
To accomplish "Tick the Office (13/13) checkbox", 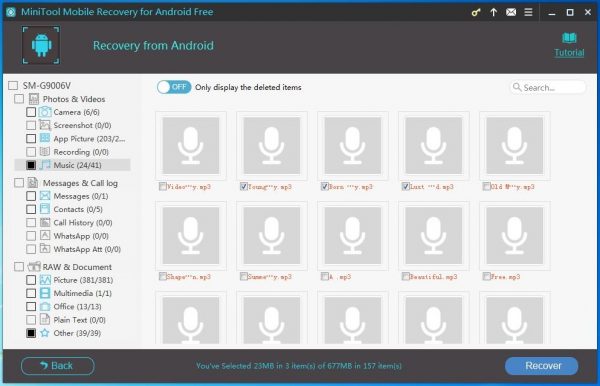I will point(31,306).
